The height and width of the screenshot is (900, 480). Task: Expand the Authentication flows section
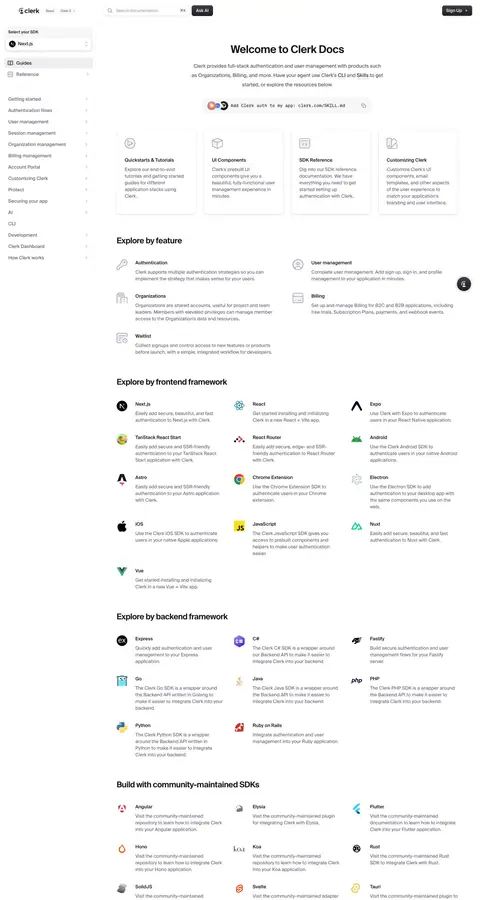coord(48,110)
